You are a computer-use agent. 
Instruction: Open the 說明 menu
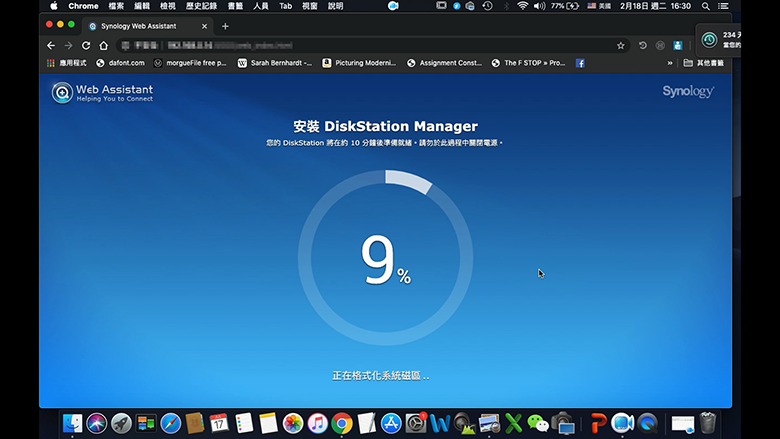[336, 6]
